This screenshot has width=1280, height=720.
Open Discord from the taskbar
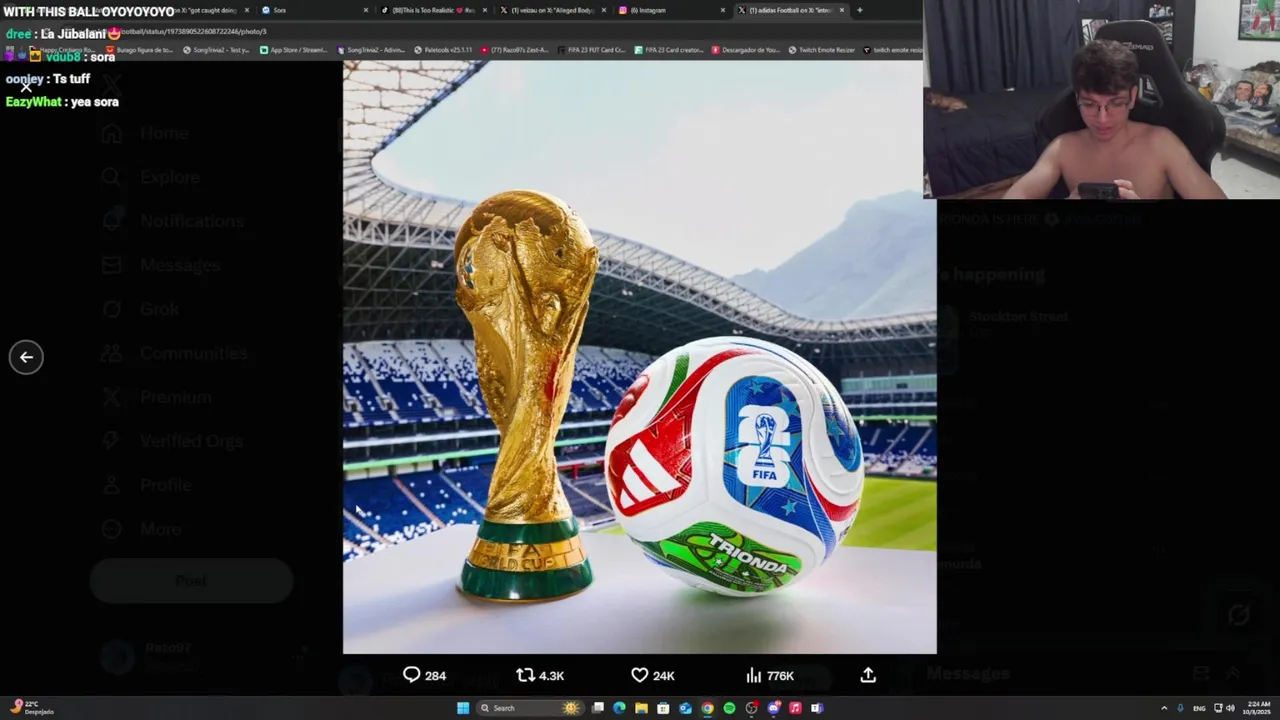pos(773,708)
